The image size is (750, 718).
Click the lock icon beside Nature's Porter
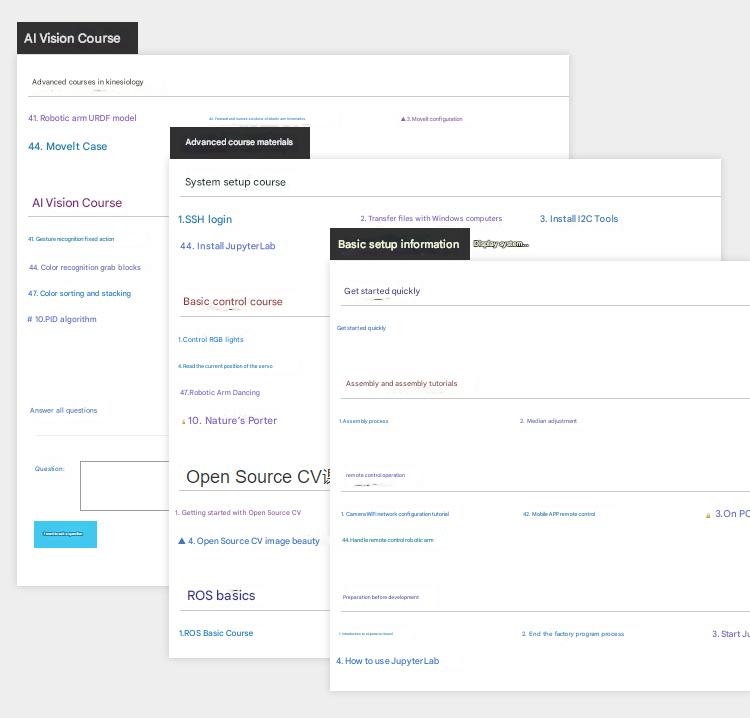point(183,422)
